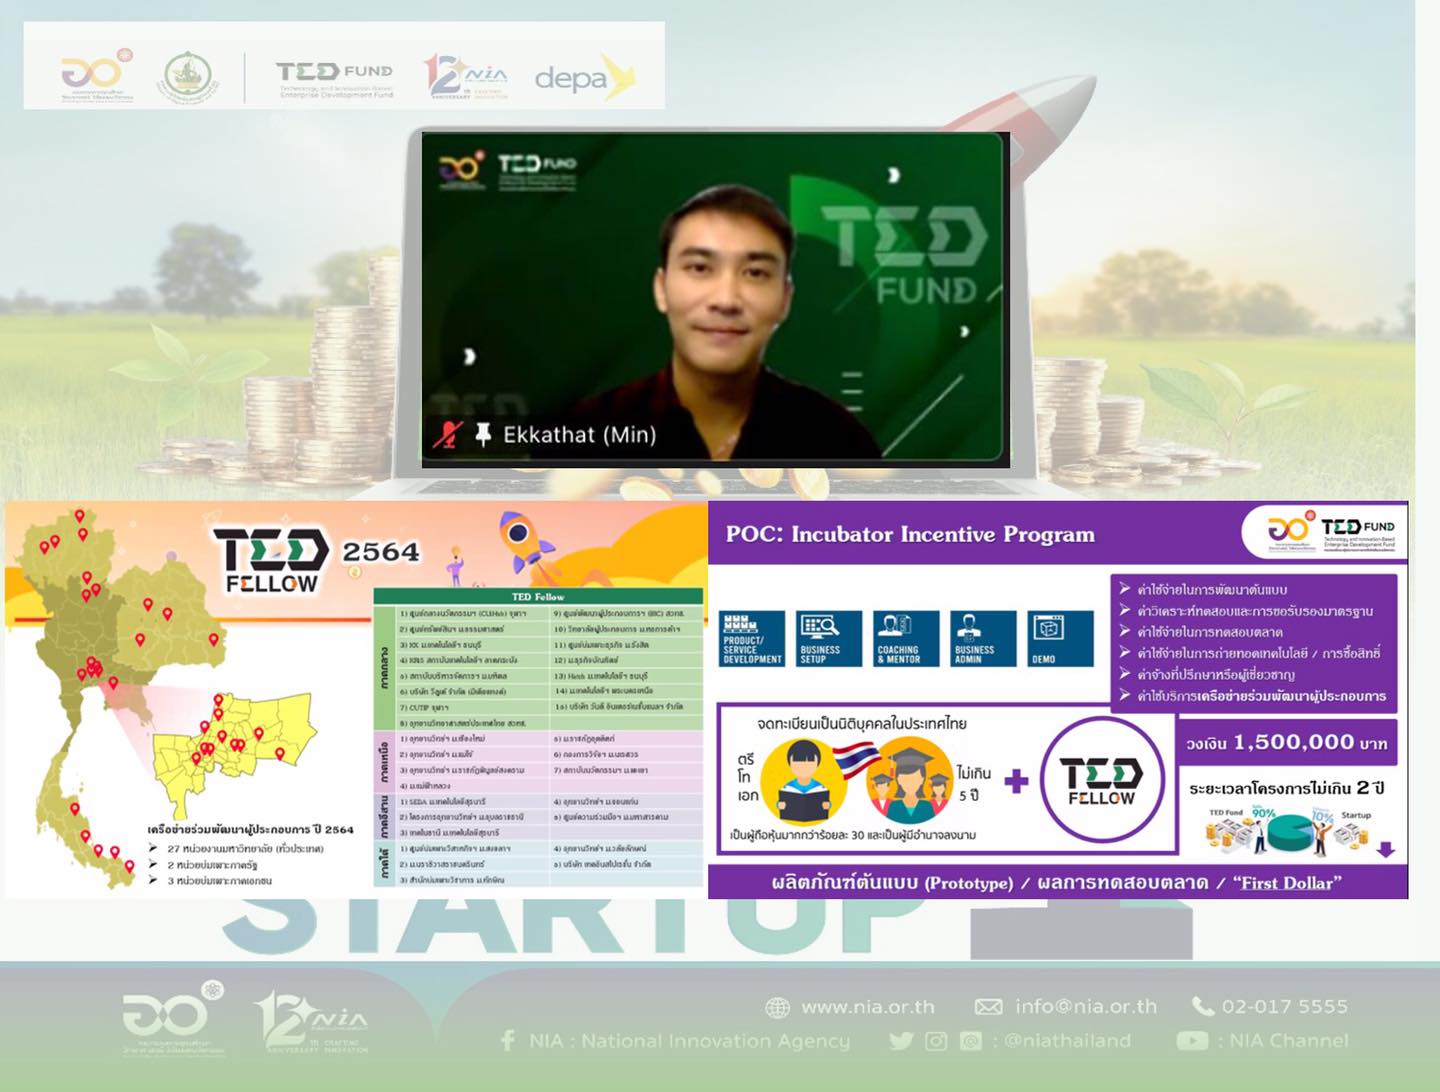Click the underlined First Dollar text
The width and height of the screenshot is (1440, 1092).
coord(1287,883)
